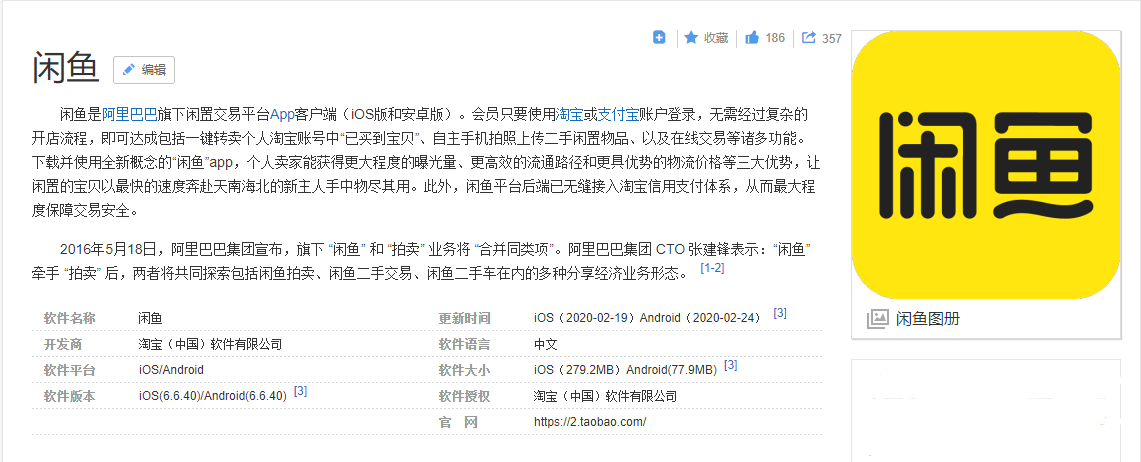Open the 闲鱼图册 album label
The height and width of the screenshot is (462, 1141).
927,319
